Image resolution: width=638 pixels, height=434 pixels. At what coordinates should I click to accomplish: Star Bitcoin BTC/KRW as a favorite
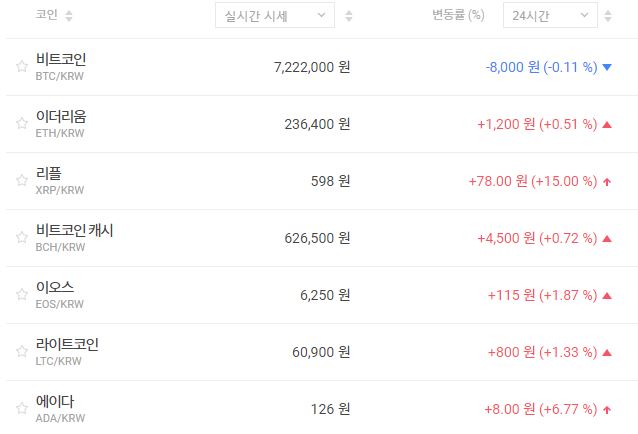[21, 67]
